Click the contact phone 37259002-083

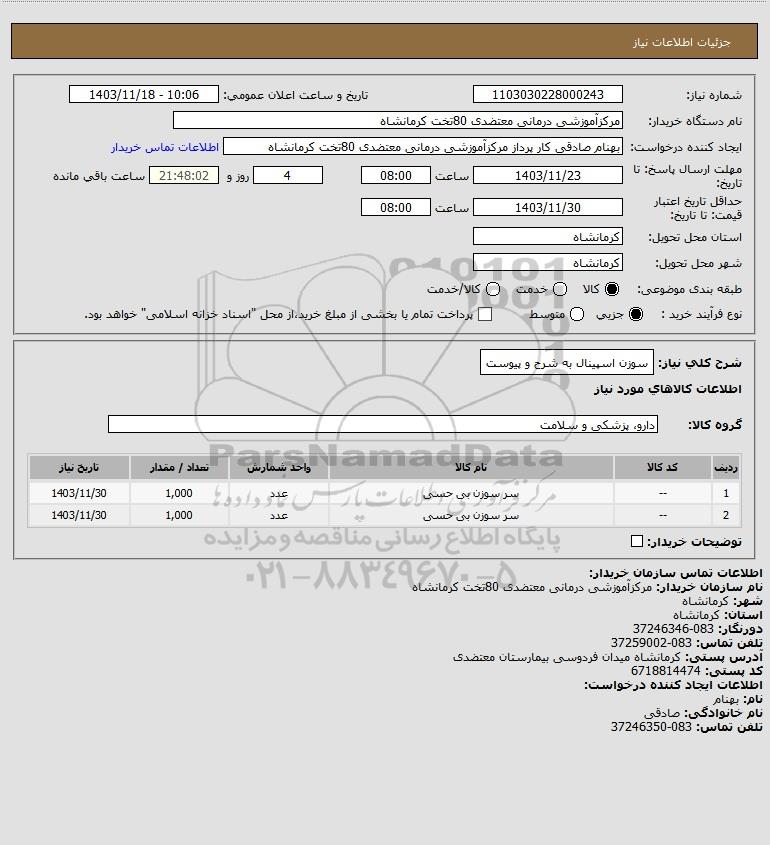point(651,643)
